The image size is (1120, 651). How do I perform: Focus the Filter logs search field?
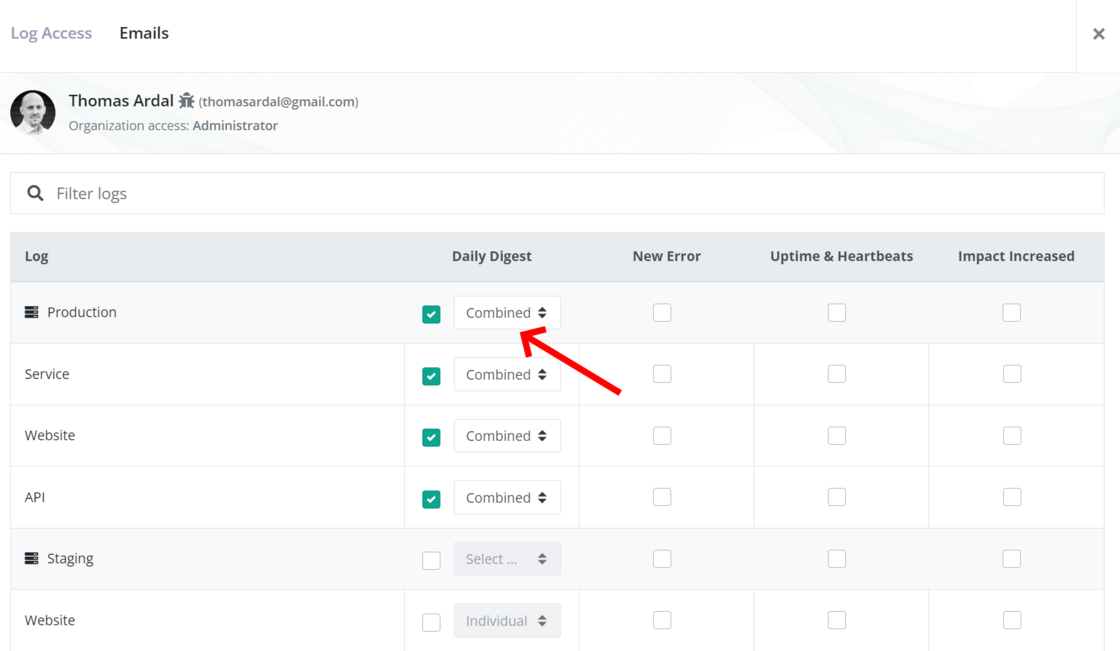557,193
